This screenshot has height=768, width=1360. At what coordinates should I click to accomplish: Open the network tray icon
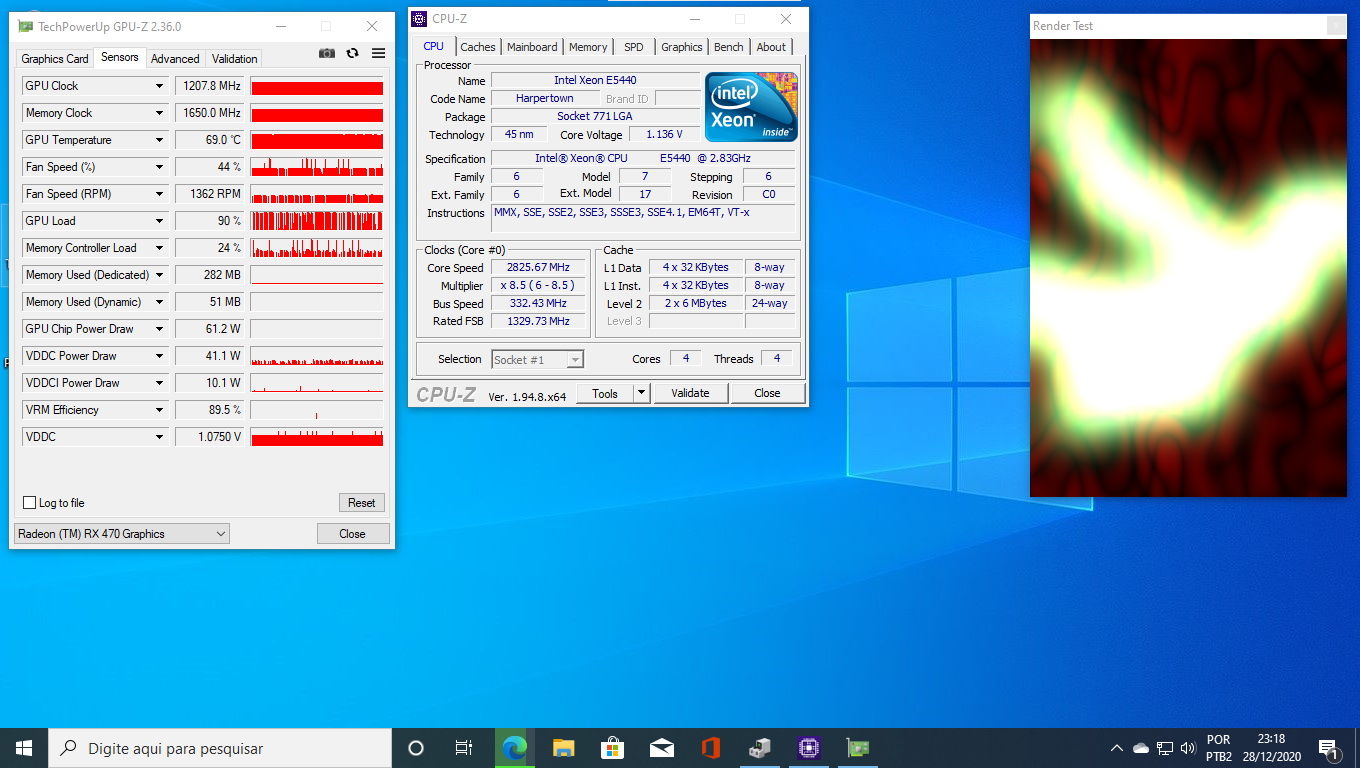point(1165,748)
